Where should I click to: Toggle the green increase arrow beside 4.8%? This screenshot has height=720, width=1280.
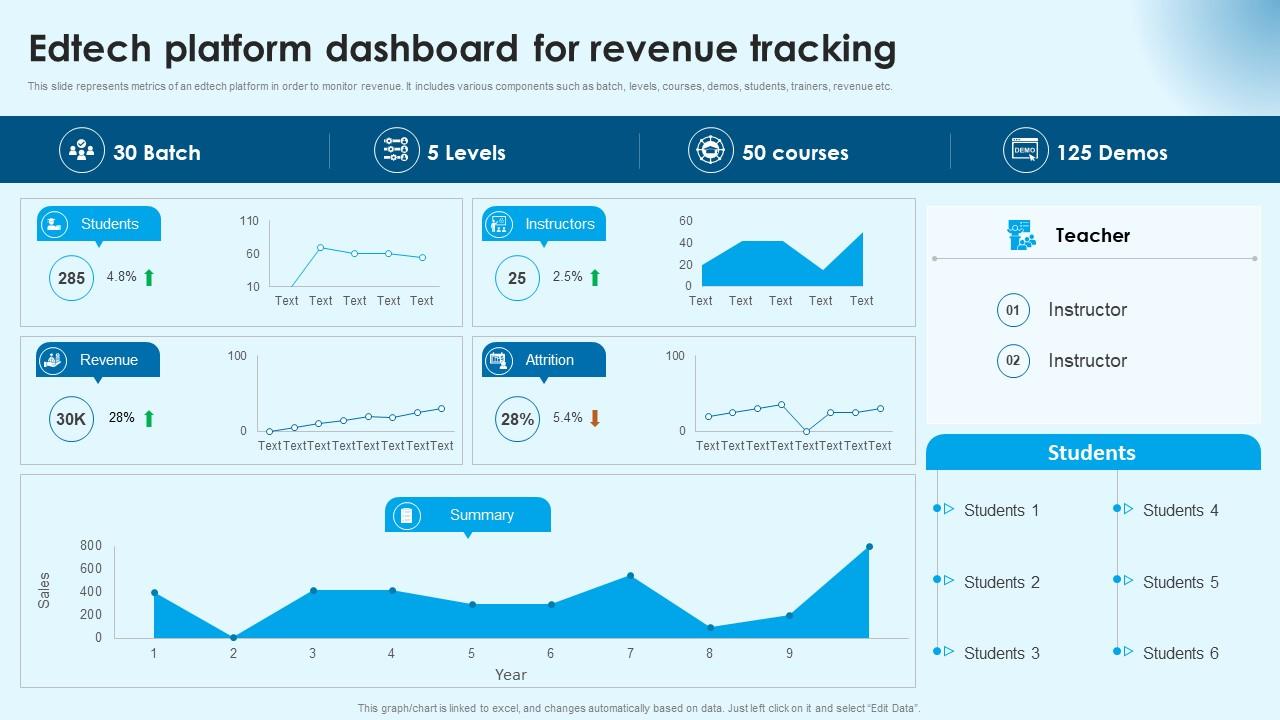coord(148,277)
